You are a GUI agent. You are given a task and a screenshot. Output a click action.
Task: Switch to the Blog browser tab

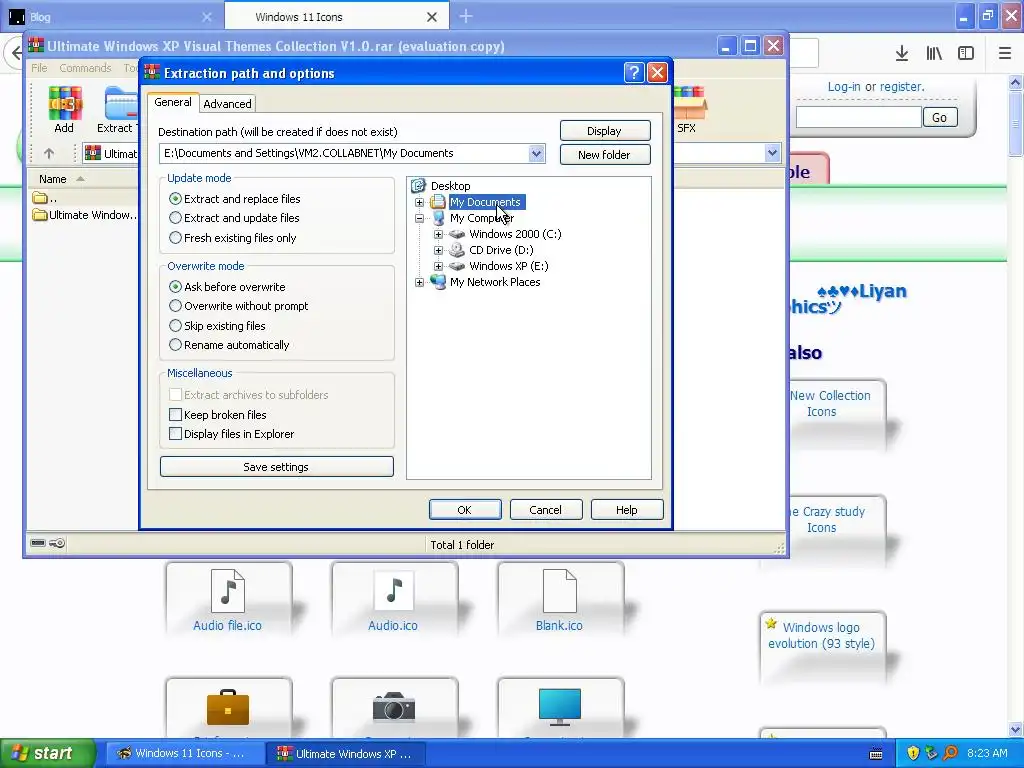pos(111,16)
